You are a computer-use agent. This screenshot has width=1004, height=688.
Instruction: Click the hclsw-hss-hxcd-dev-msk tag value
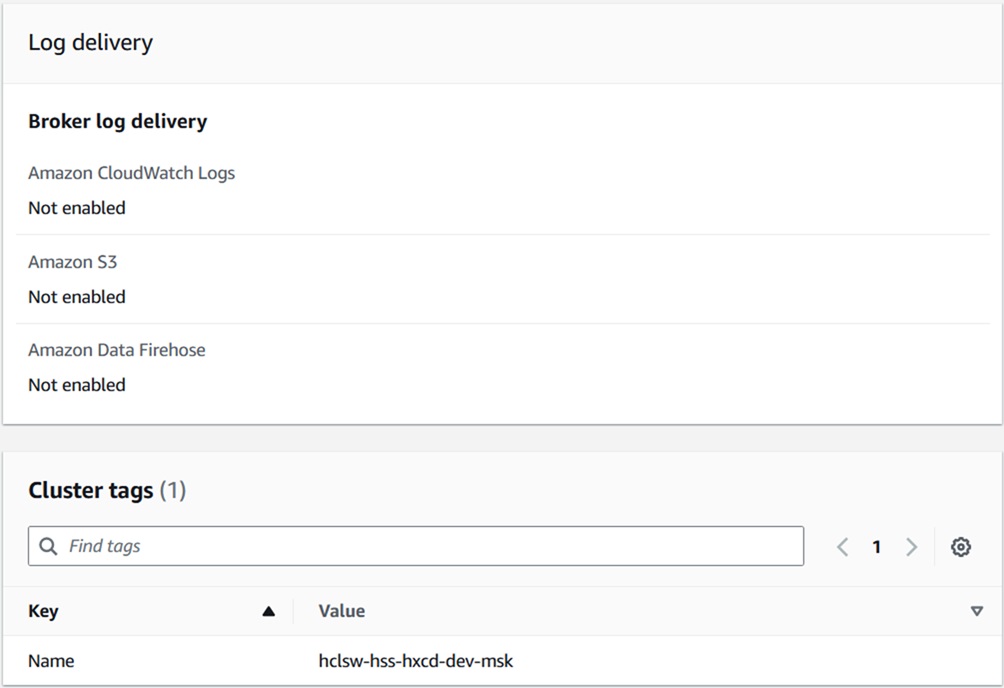pos(416,661)
